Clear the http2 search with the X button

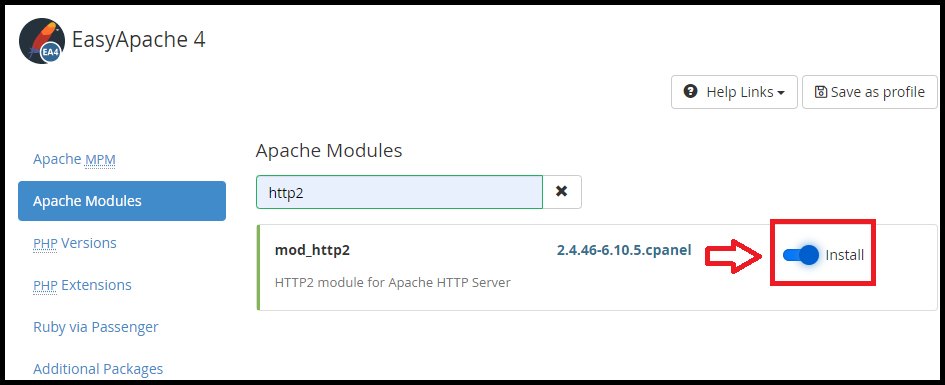tap(562, 192)
